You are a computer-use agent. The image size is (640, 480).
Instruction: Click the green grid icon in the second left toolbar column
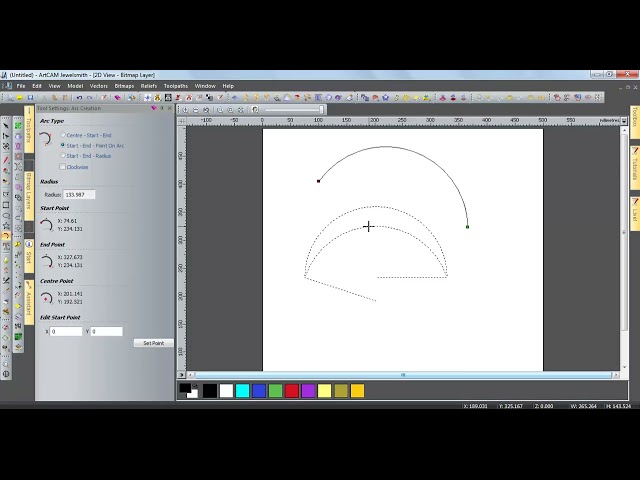[18, 125]
